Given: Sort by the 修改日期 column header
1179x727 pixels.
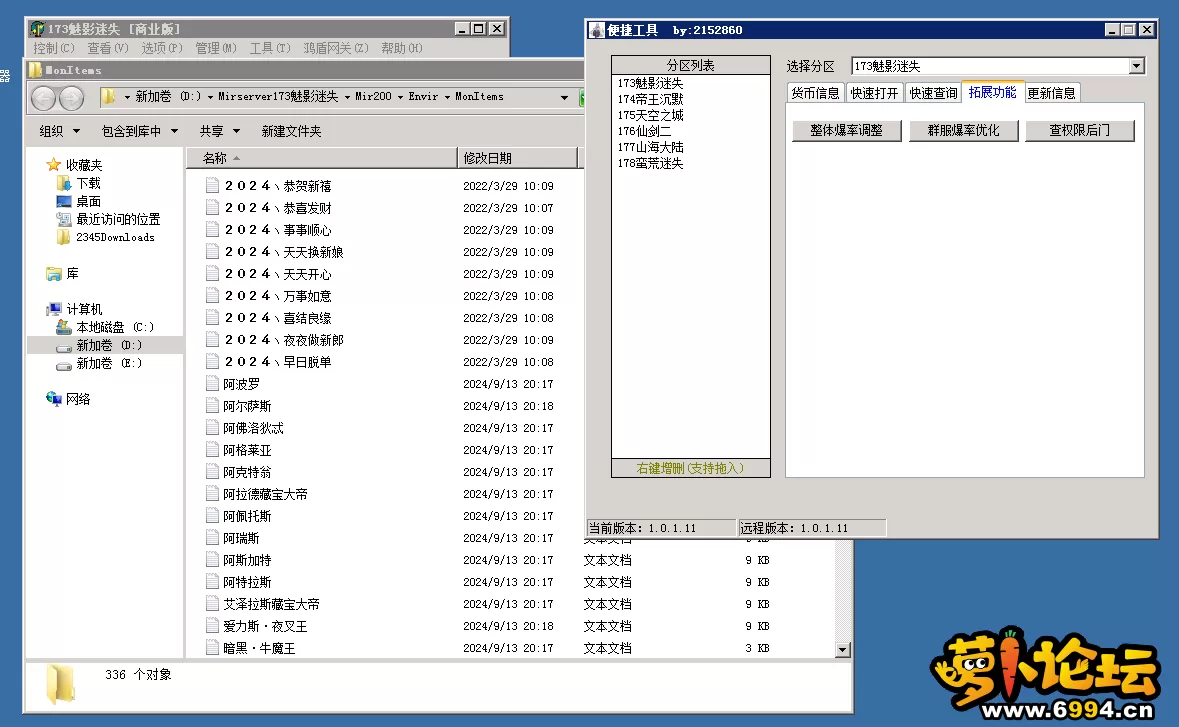Looking at the screenshot, I should pos(517,158).
